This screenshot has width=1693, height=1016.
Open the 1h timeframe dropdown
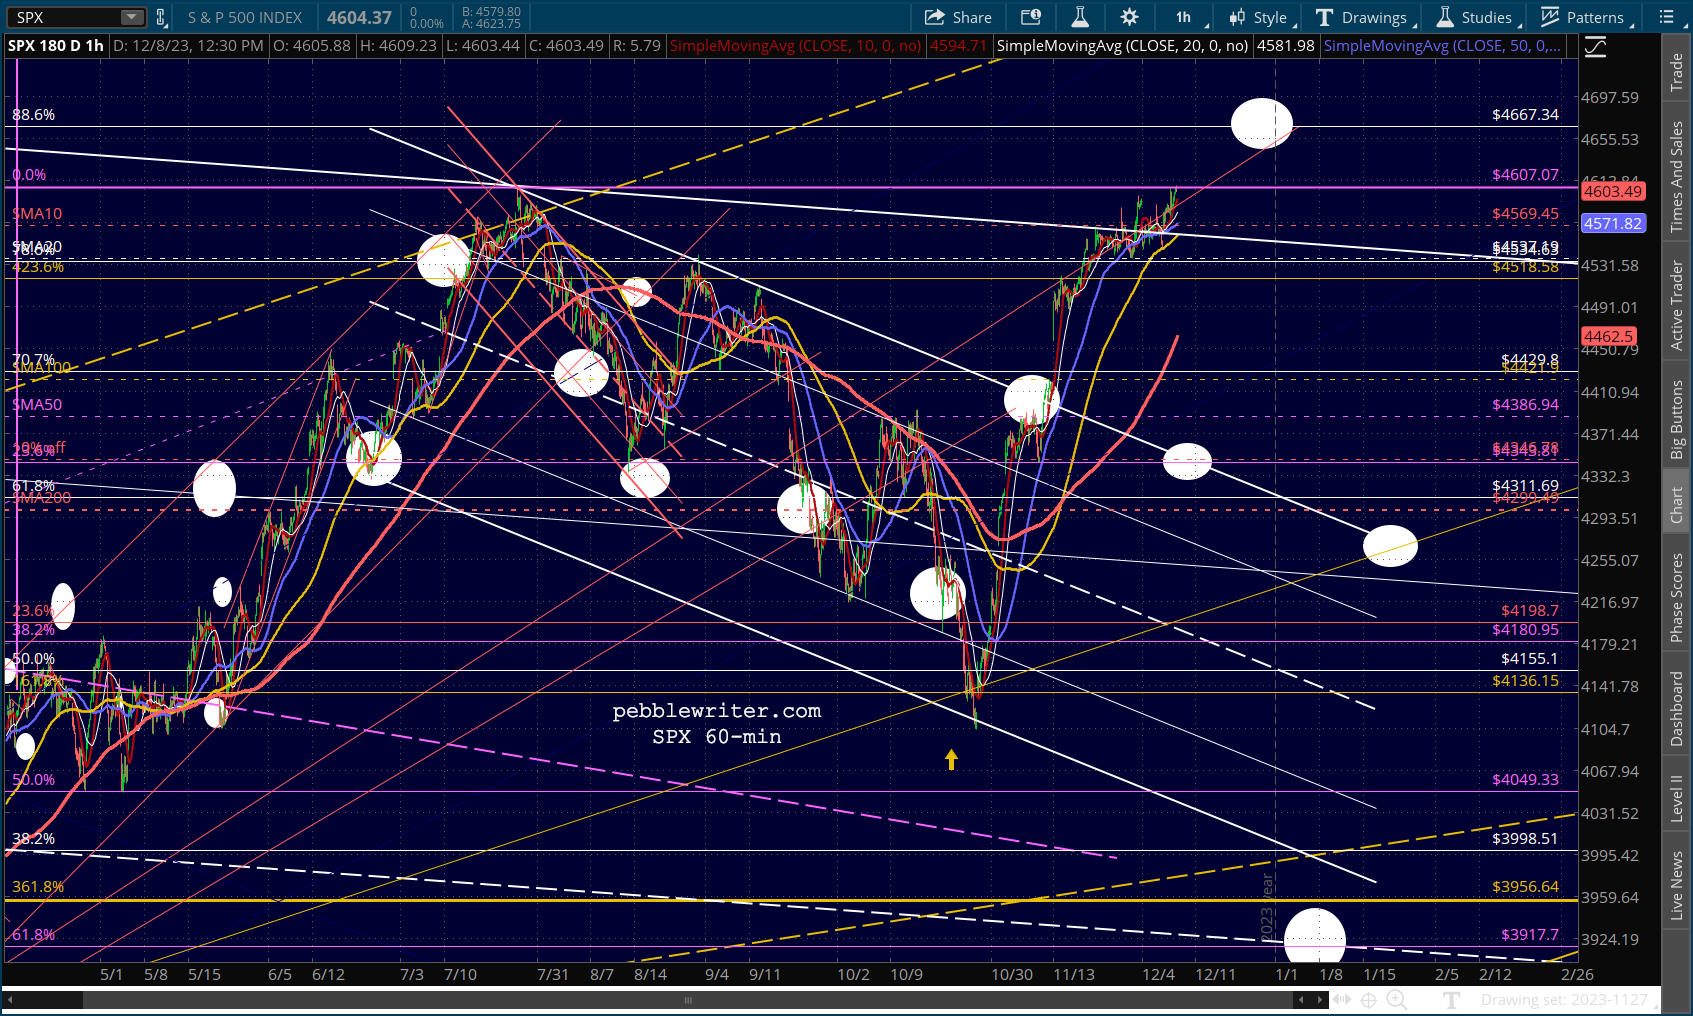coord(1185,17)
